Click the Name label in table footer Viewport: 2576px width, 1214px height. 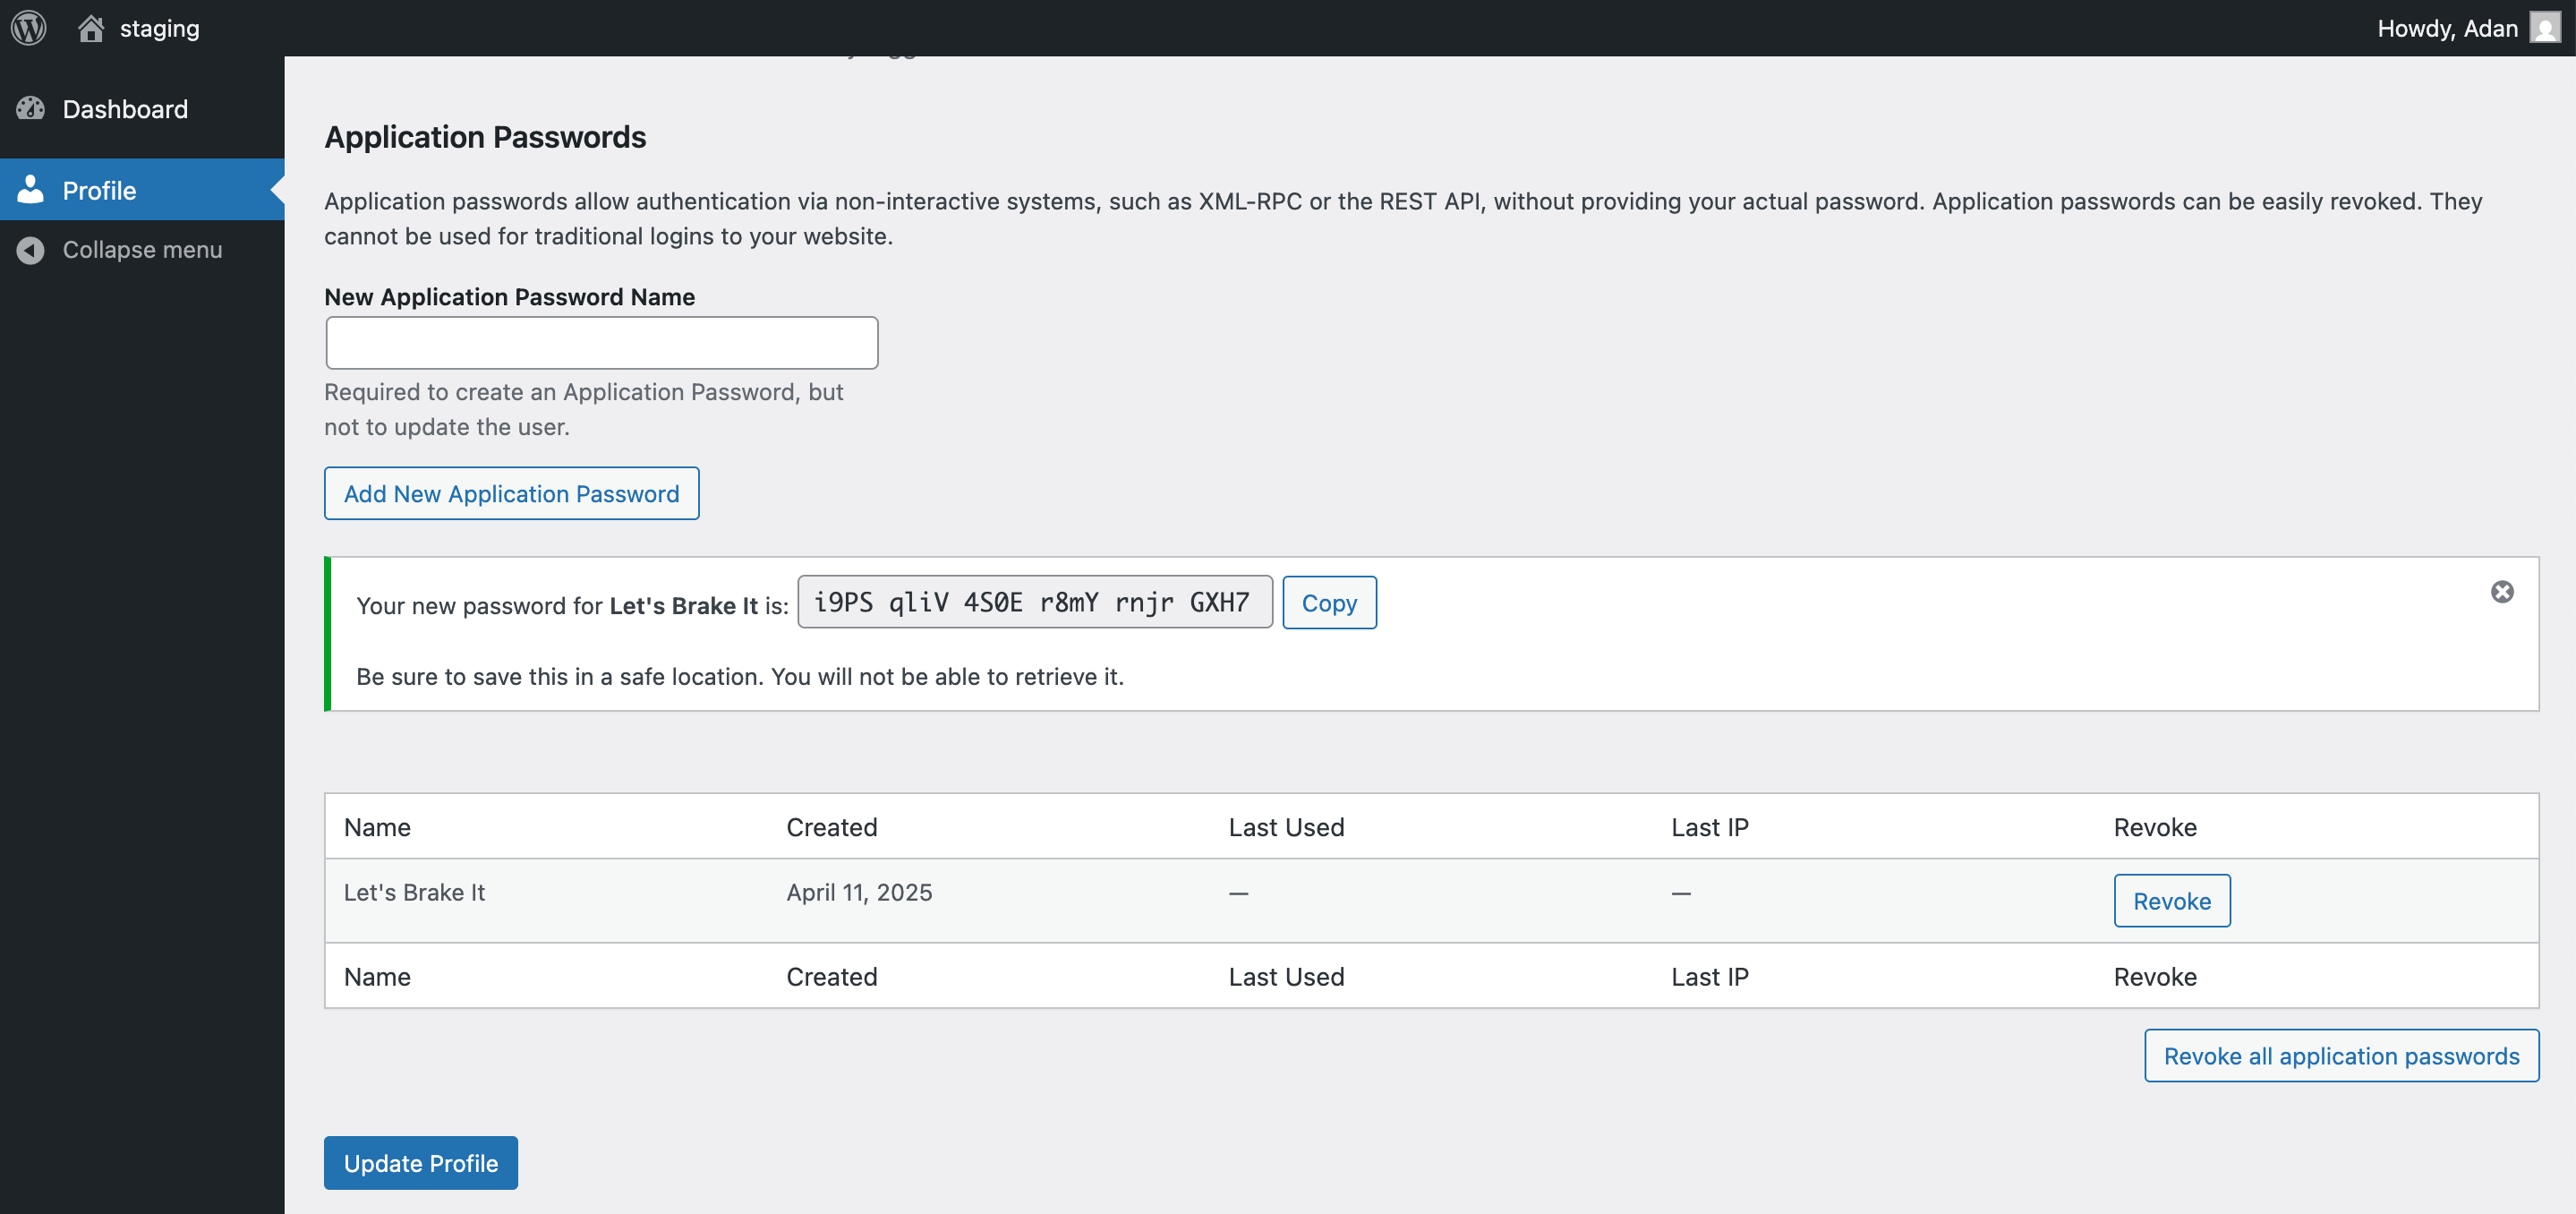pos(377,977)
